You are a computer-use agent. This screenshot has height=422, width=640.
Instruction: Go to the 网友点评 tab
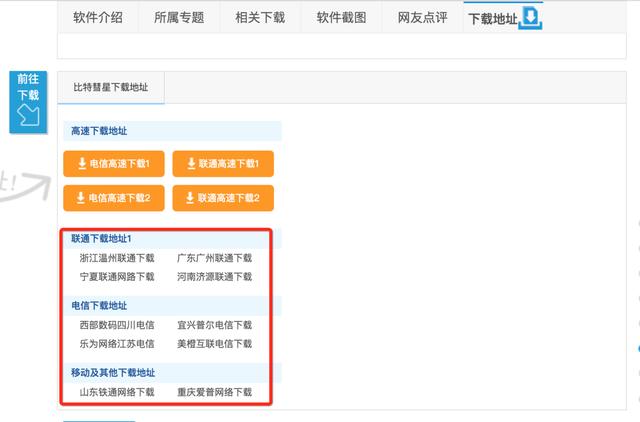(423, 18)
